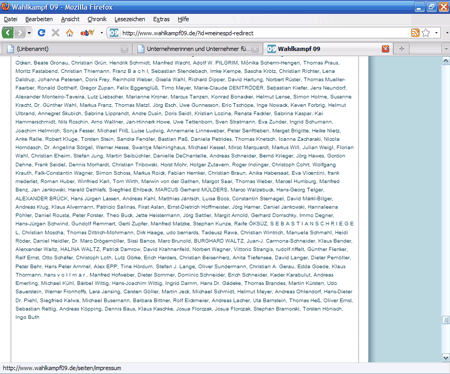Click the name Marie-Claude DEMTRÖDER
450x374 pixels.
click(228, 88)
